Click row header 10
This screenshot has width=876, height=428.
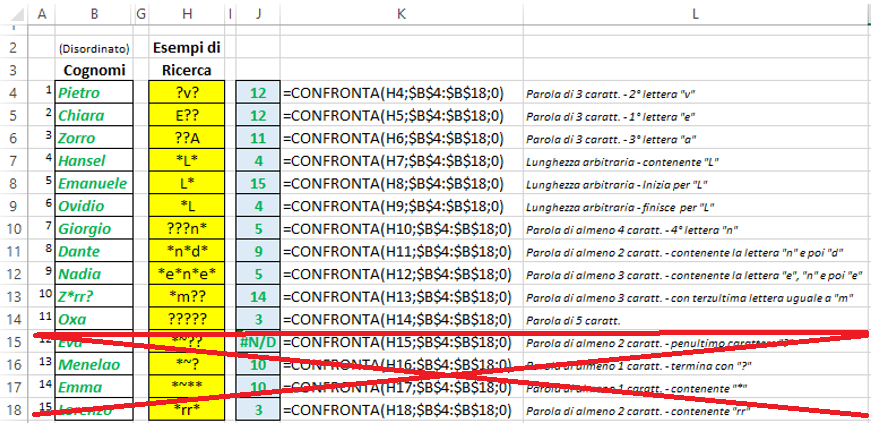[x=14, y=228]
